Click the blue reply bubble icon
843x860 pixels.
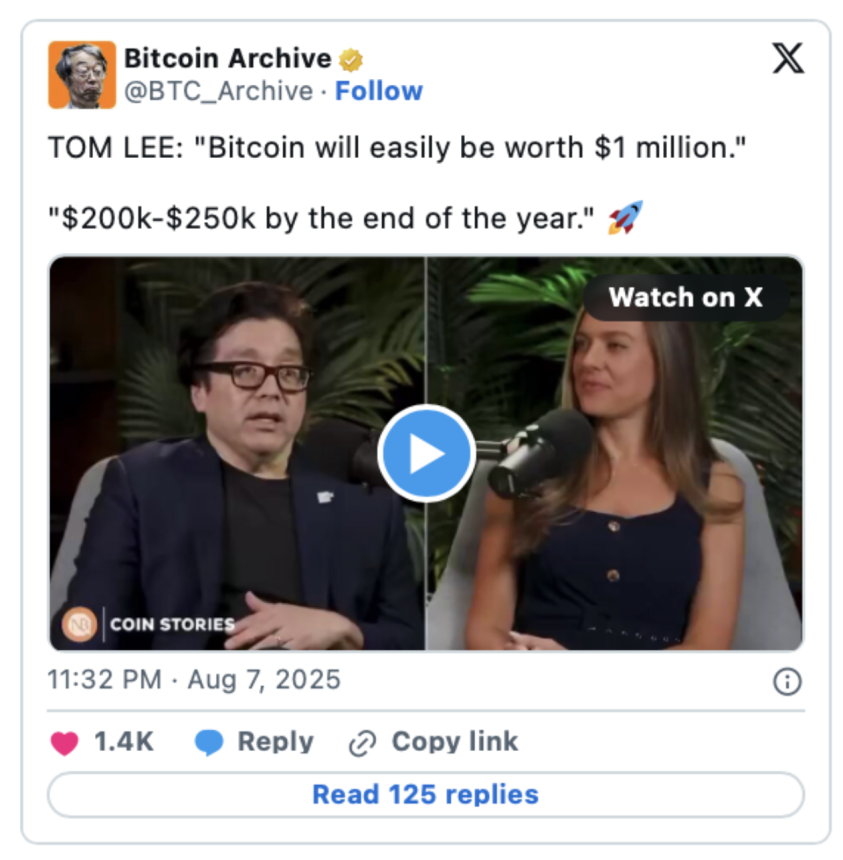209,743
